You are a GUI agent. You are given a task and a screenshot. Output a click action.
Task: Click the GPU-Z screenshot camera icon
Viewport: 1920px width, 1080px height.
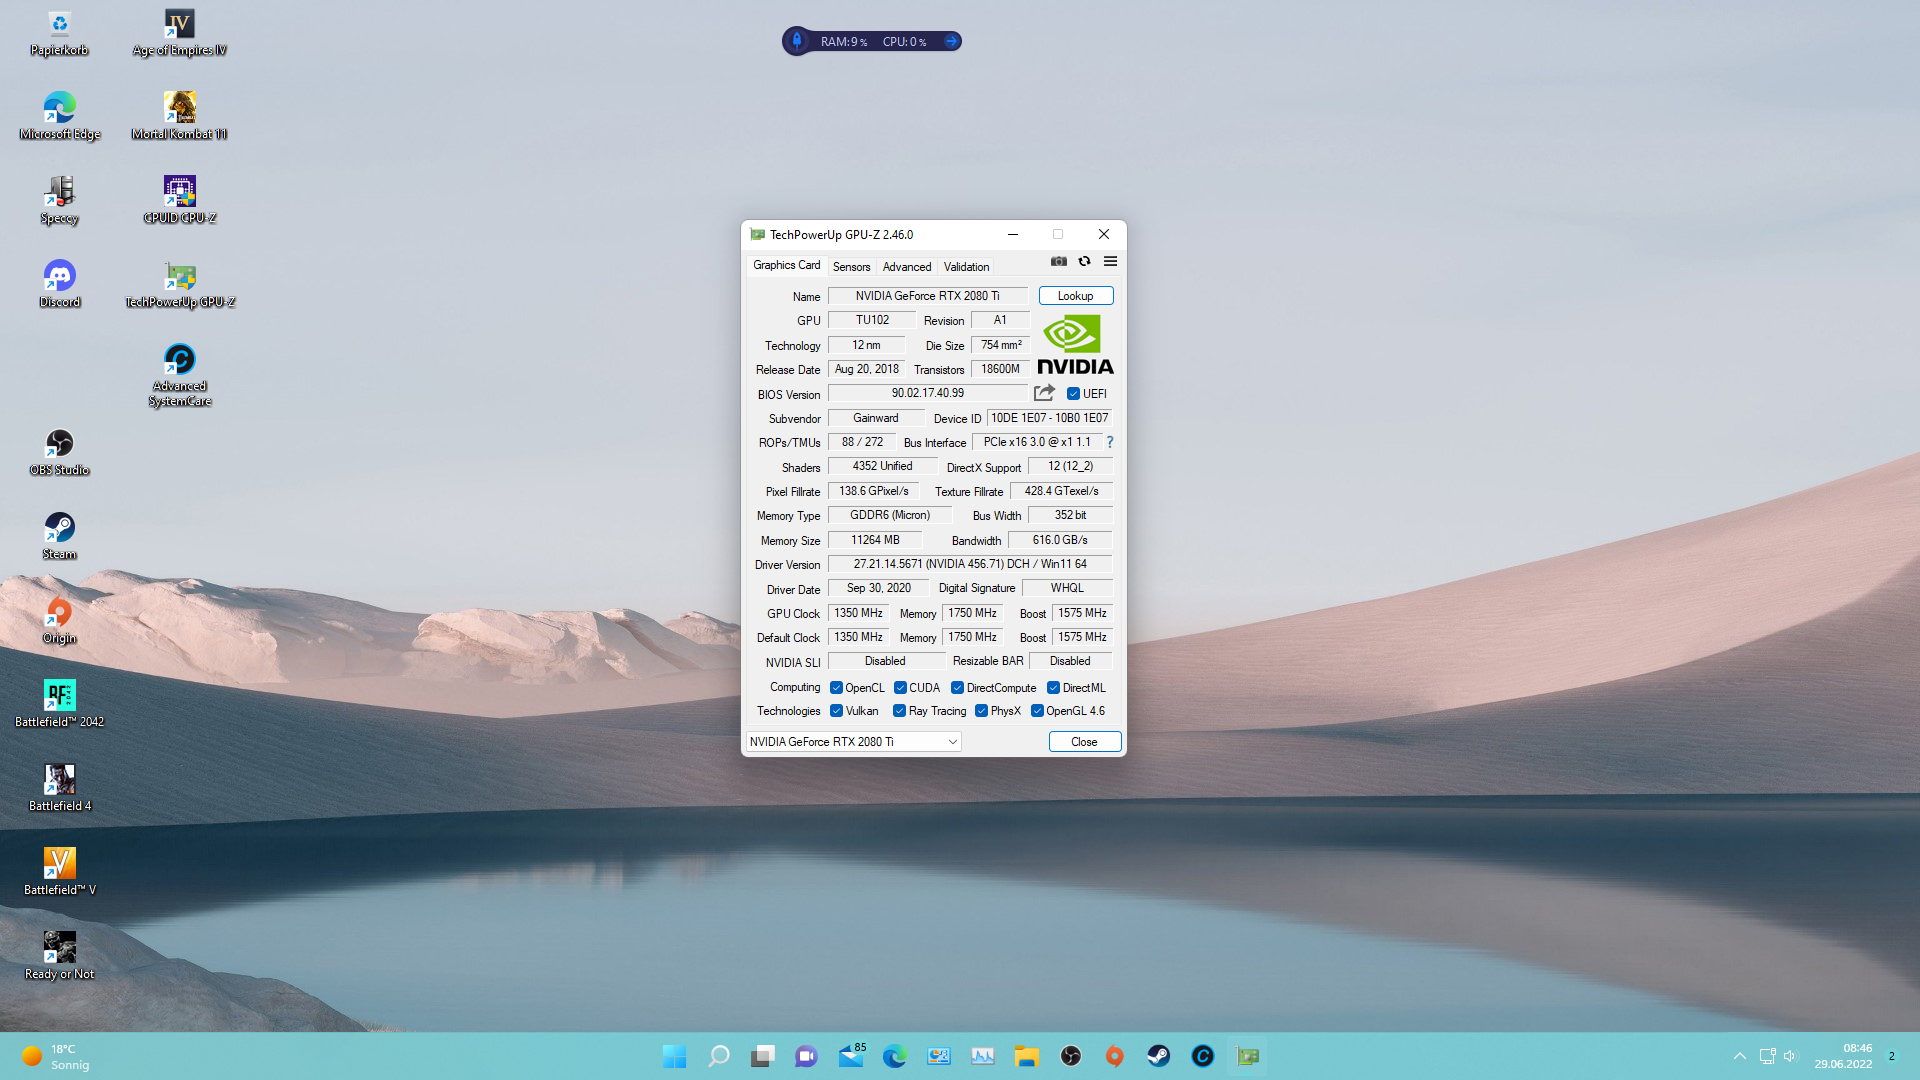(1058, 262)
